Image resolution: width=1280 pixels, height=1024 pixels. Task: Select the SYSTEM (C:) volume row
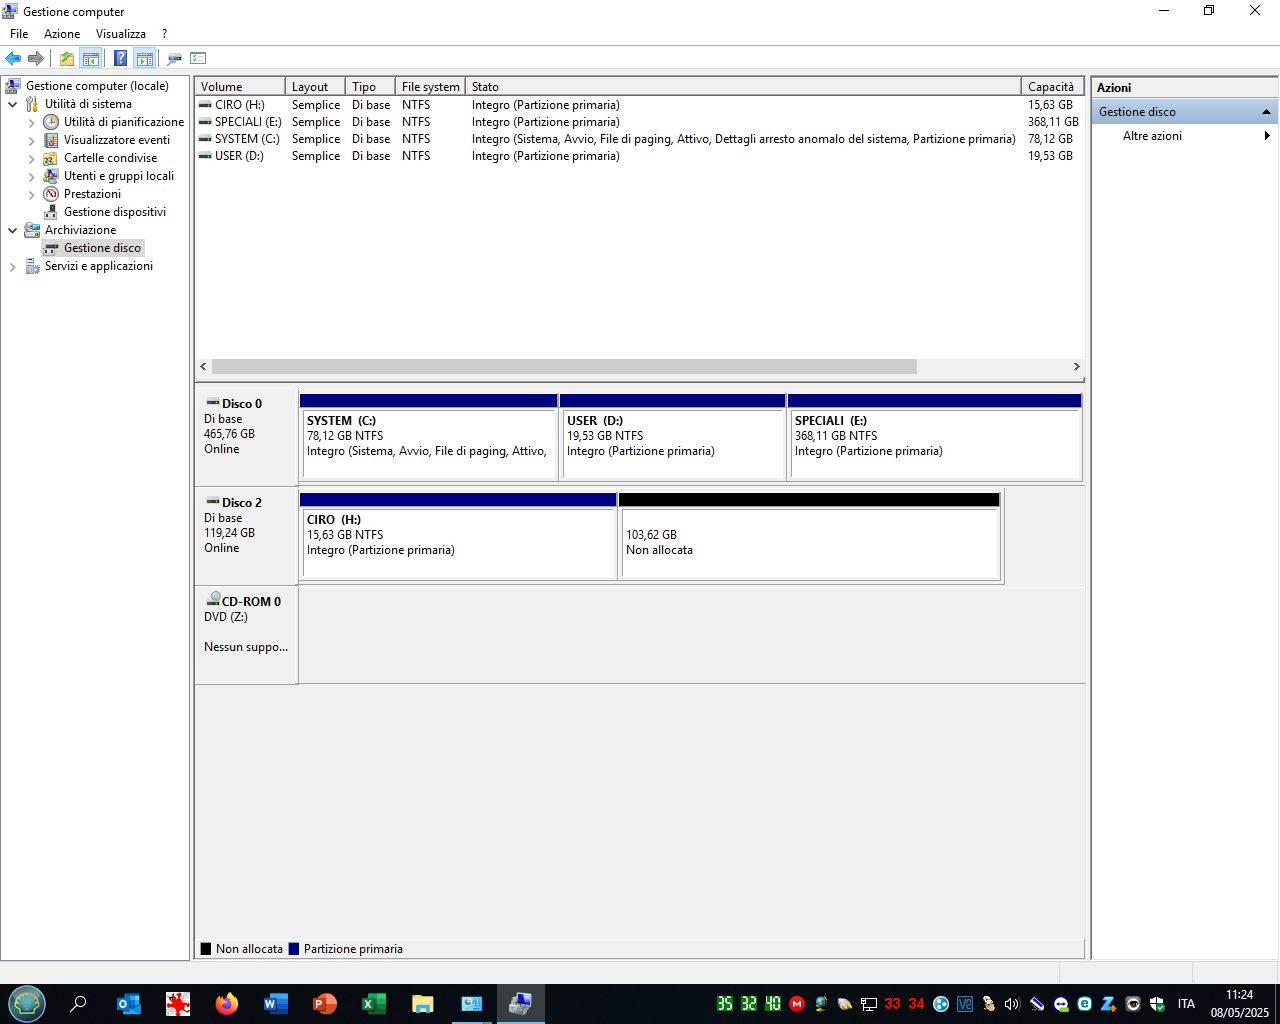639,139
